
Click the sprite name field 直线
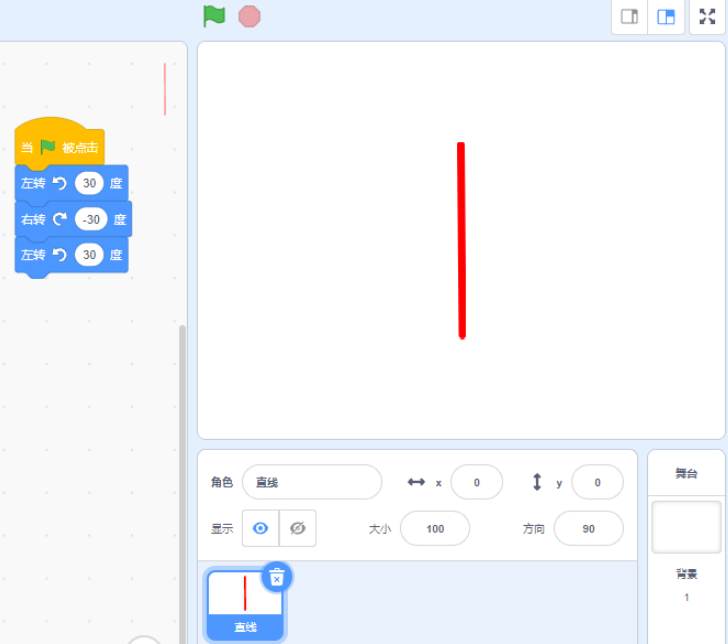coord(312,482)
